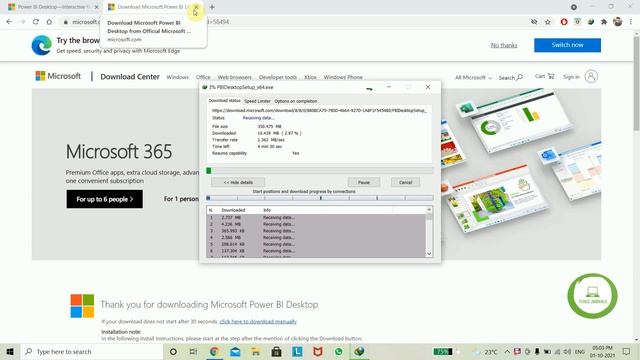Screen dimensions: 640x360
Task: Open WhatsApp on the taskbar
Action: point(338,351)
